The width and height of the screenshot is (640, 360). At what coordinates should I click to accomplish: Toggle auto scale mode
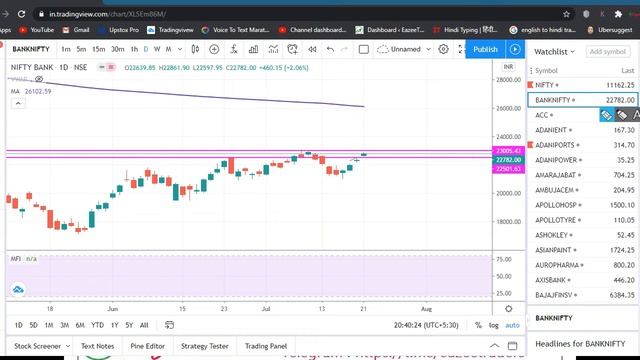click(x=513, y=325)
